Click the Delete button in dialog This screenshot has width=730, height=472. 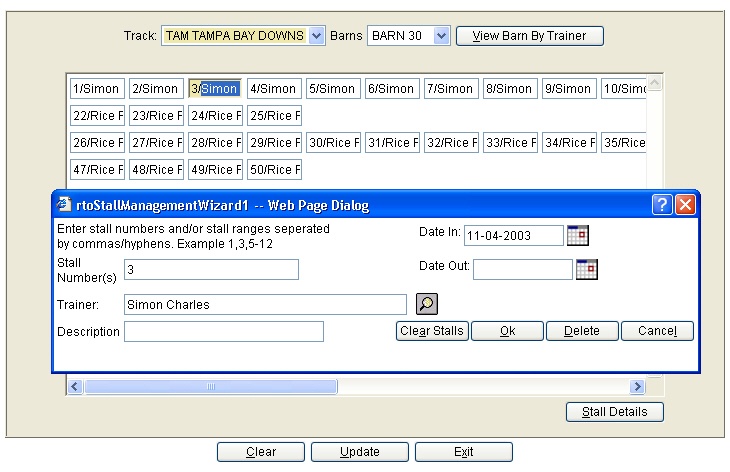pyautogui.click(x=581, y=331)
